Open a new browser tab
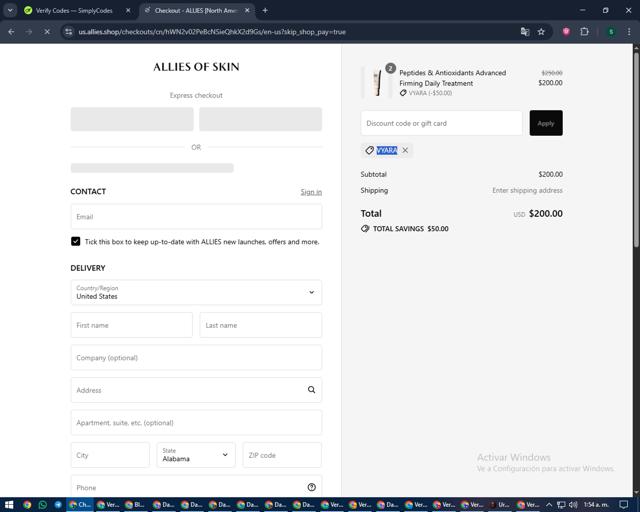Viewport: 640px width, 512px height. [x=265, y=11]
